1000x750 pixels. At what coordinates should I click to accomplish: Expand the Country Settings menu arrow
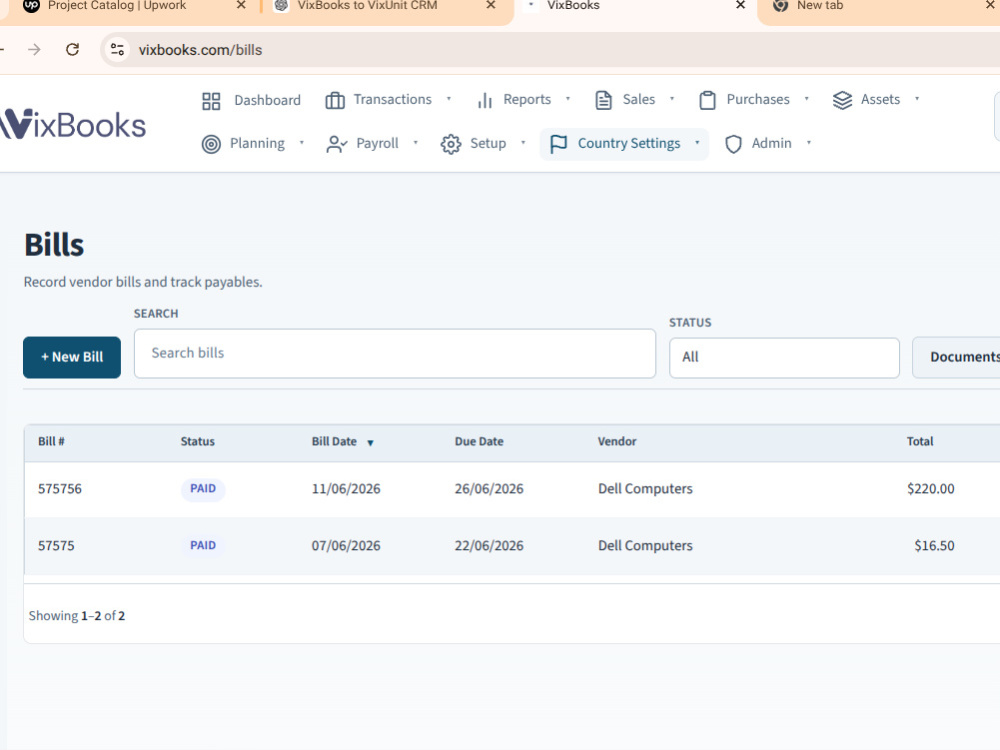tap(697, 143)
